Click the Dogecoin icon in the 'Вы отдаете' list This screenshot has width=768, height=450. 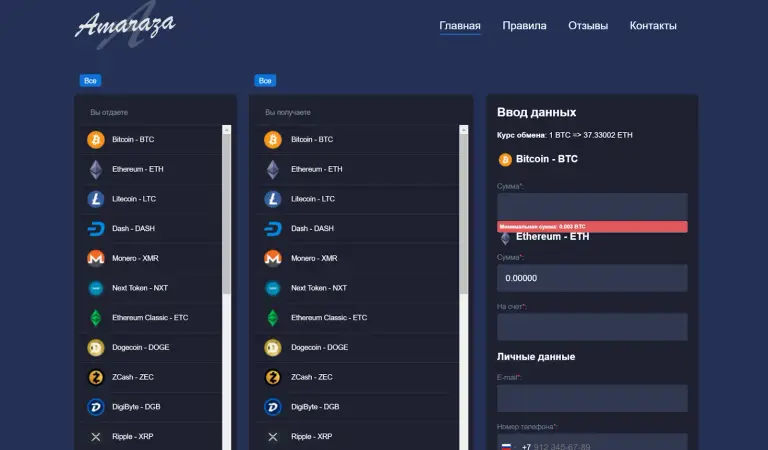tap(96, 348)
